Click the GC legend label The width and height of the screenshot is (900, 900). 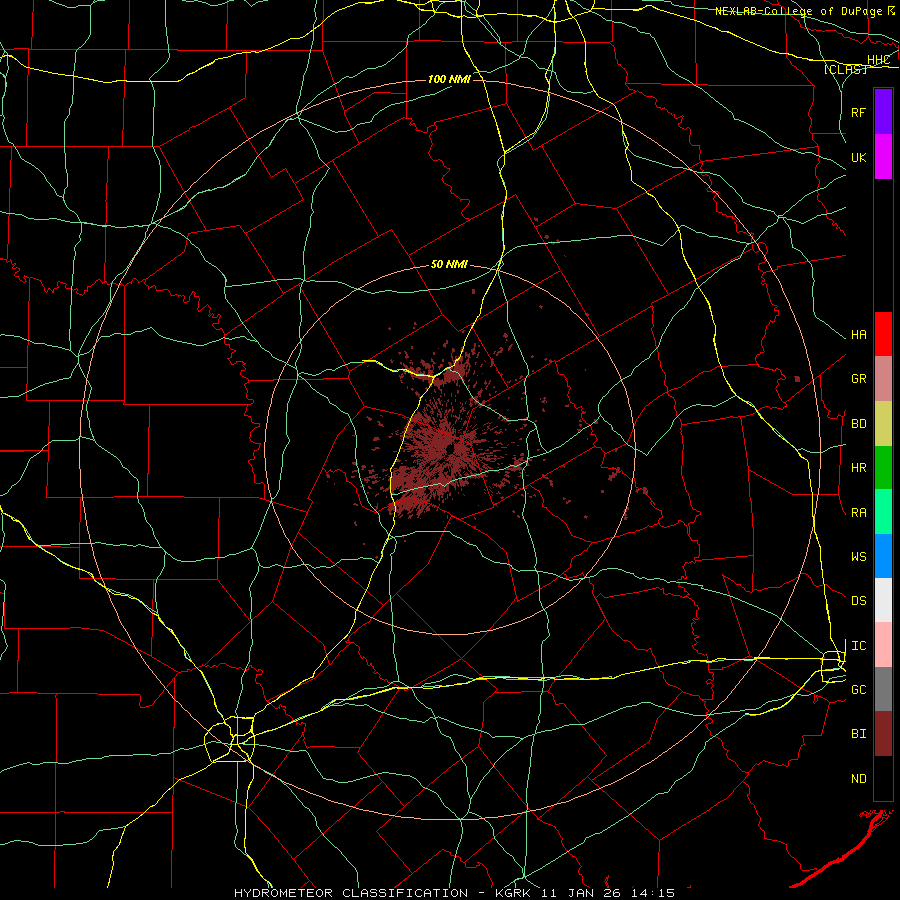(x=859, y=690)
